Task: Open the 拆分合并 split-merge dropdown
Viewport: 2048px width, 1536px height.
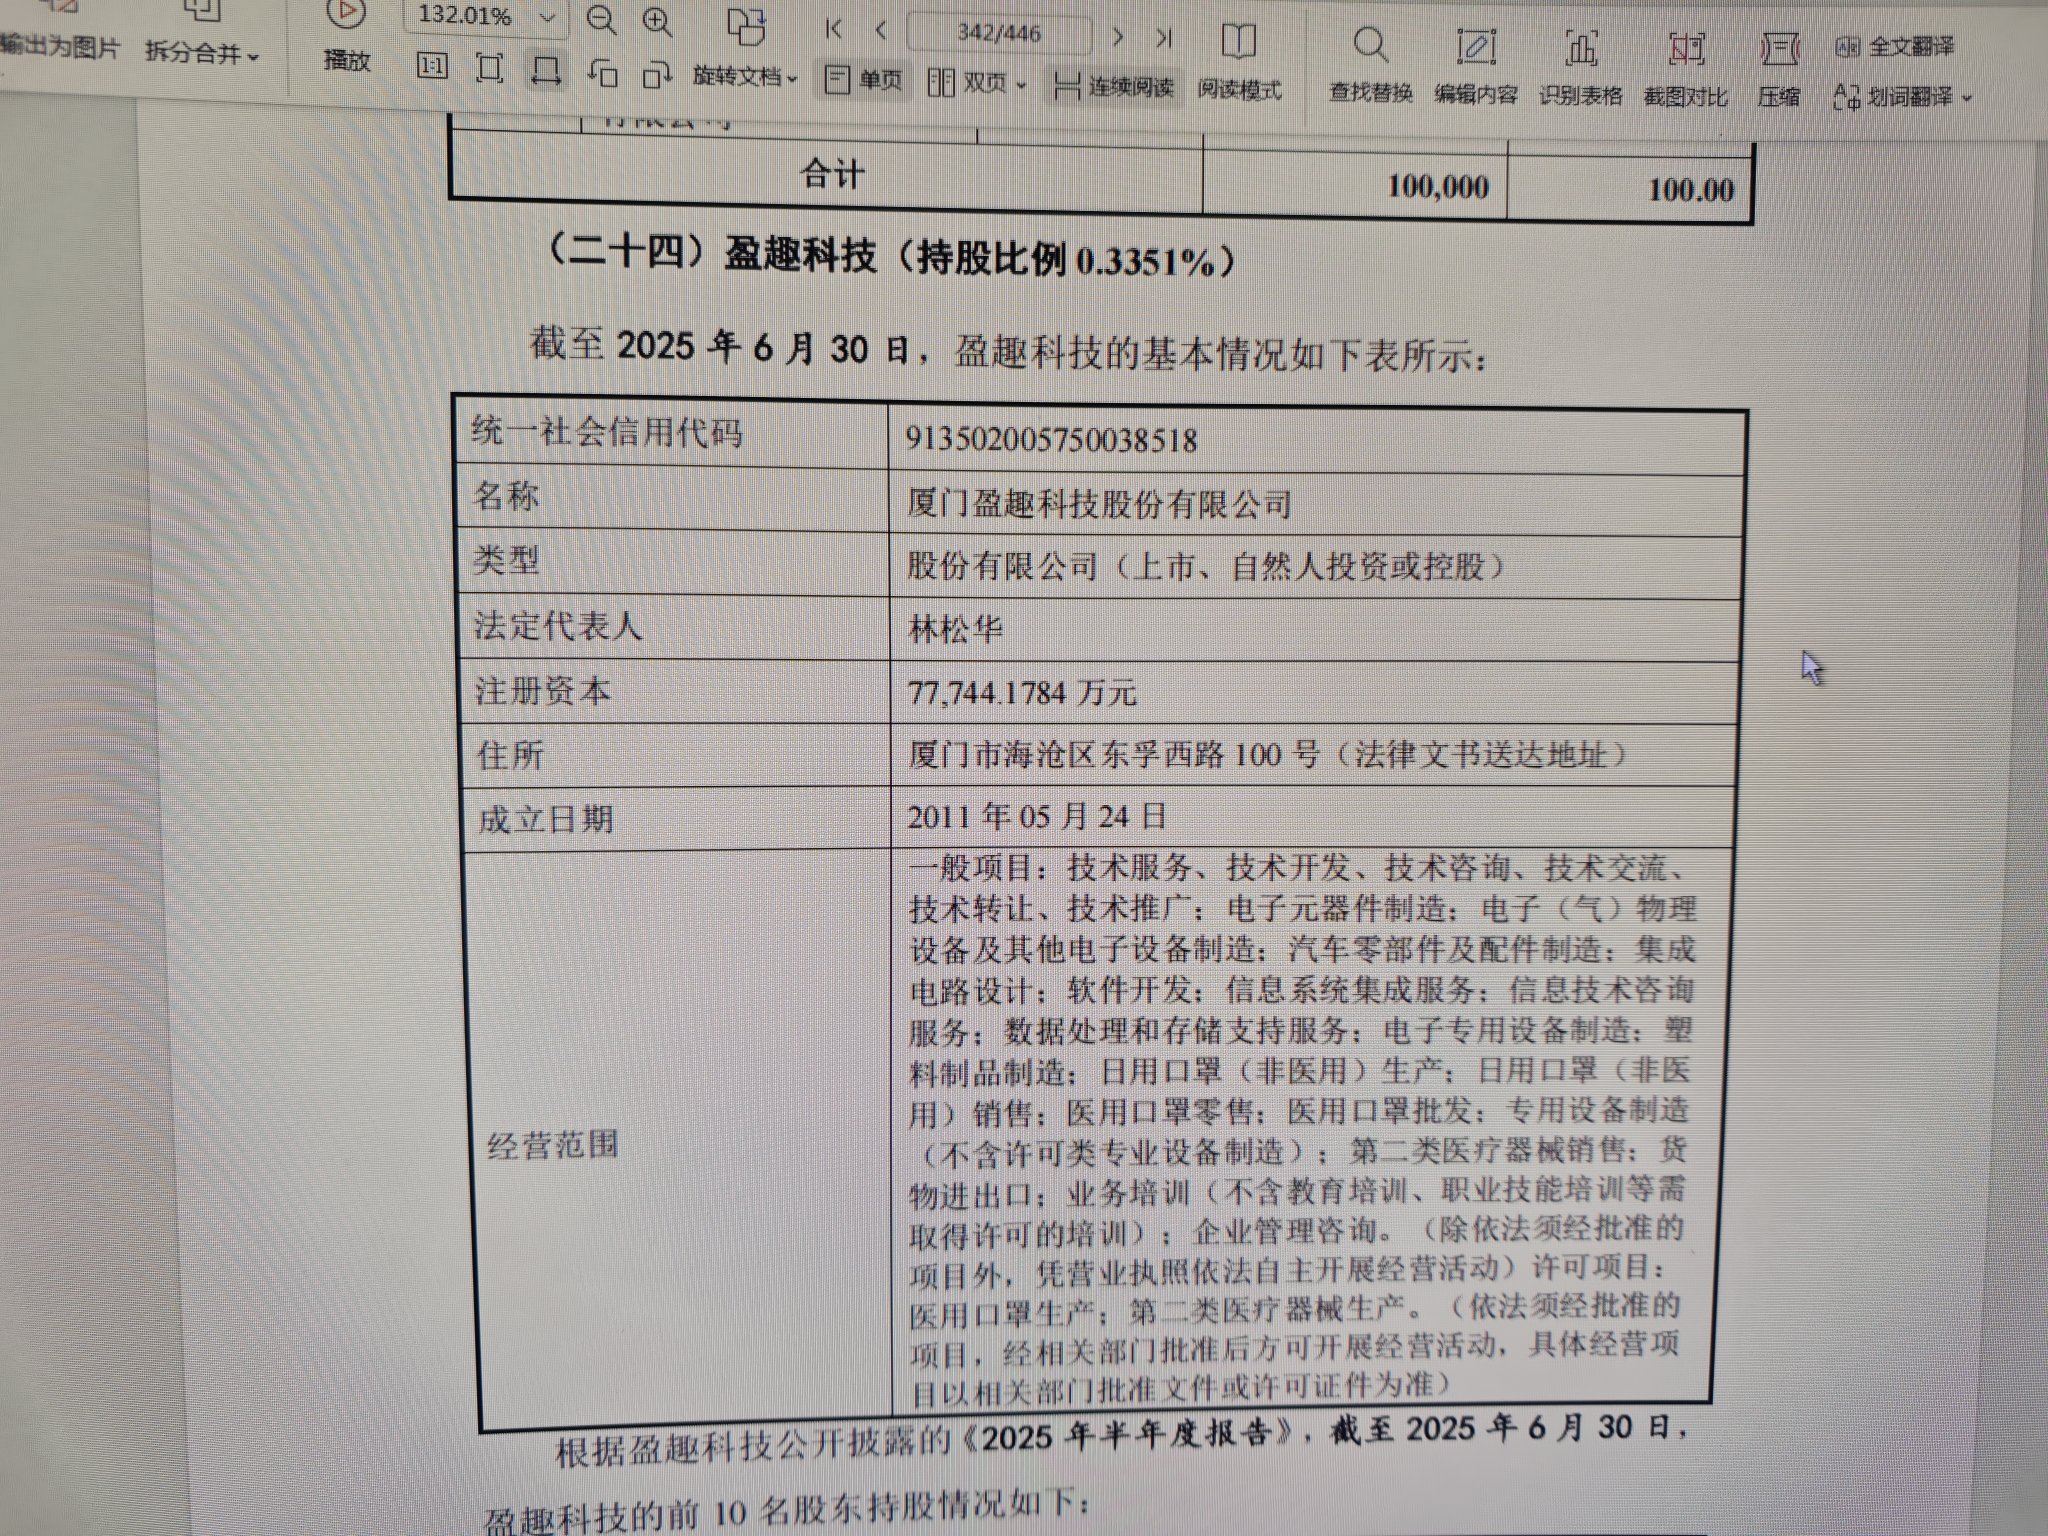Action: point(202,53)
